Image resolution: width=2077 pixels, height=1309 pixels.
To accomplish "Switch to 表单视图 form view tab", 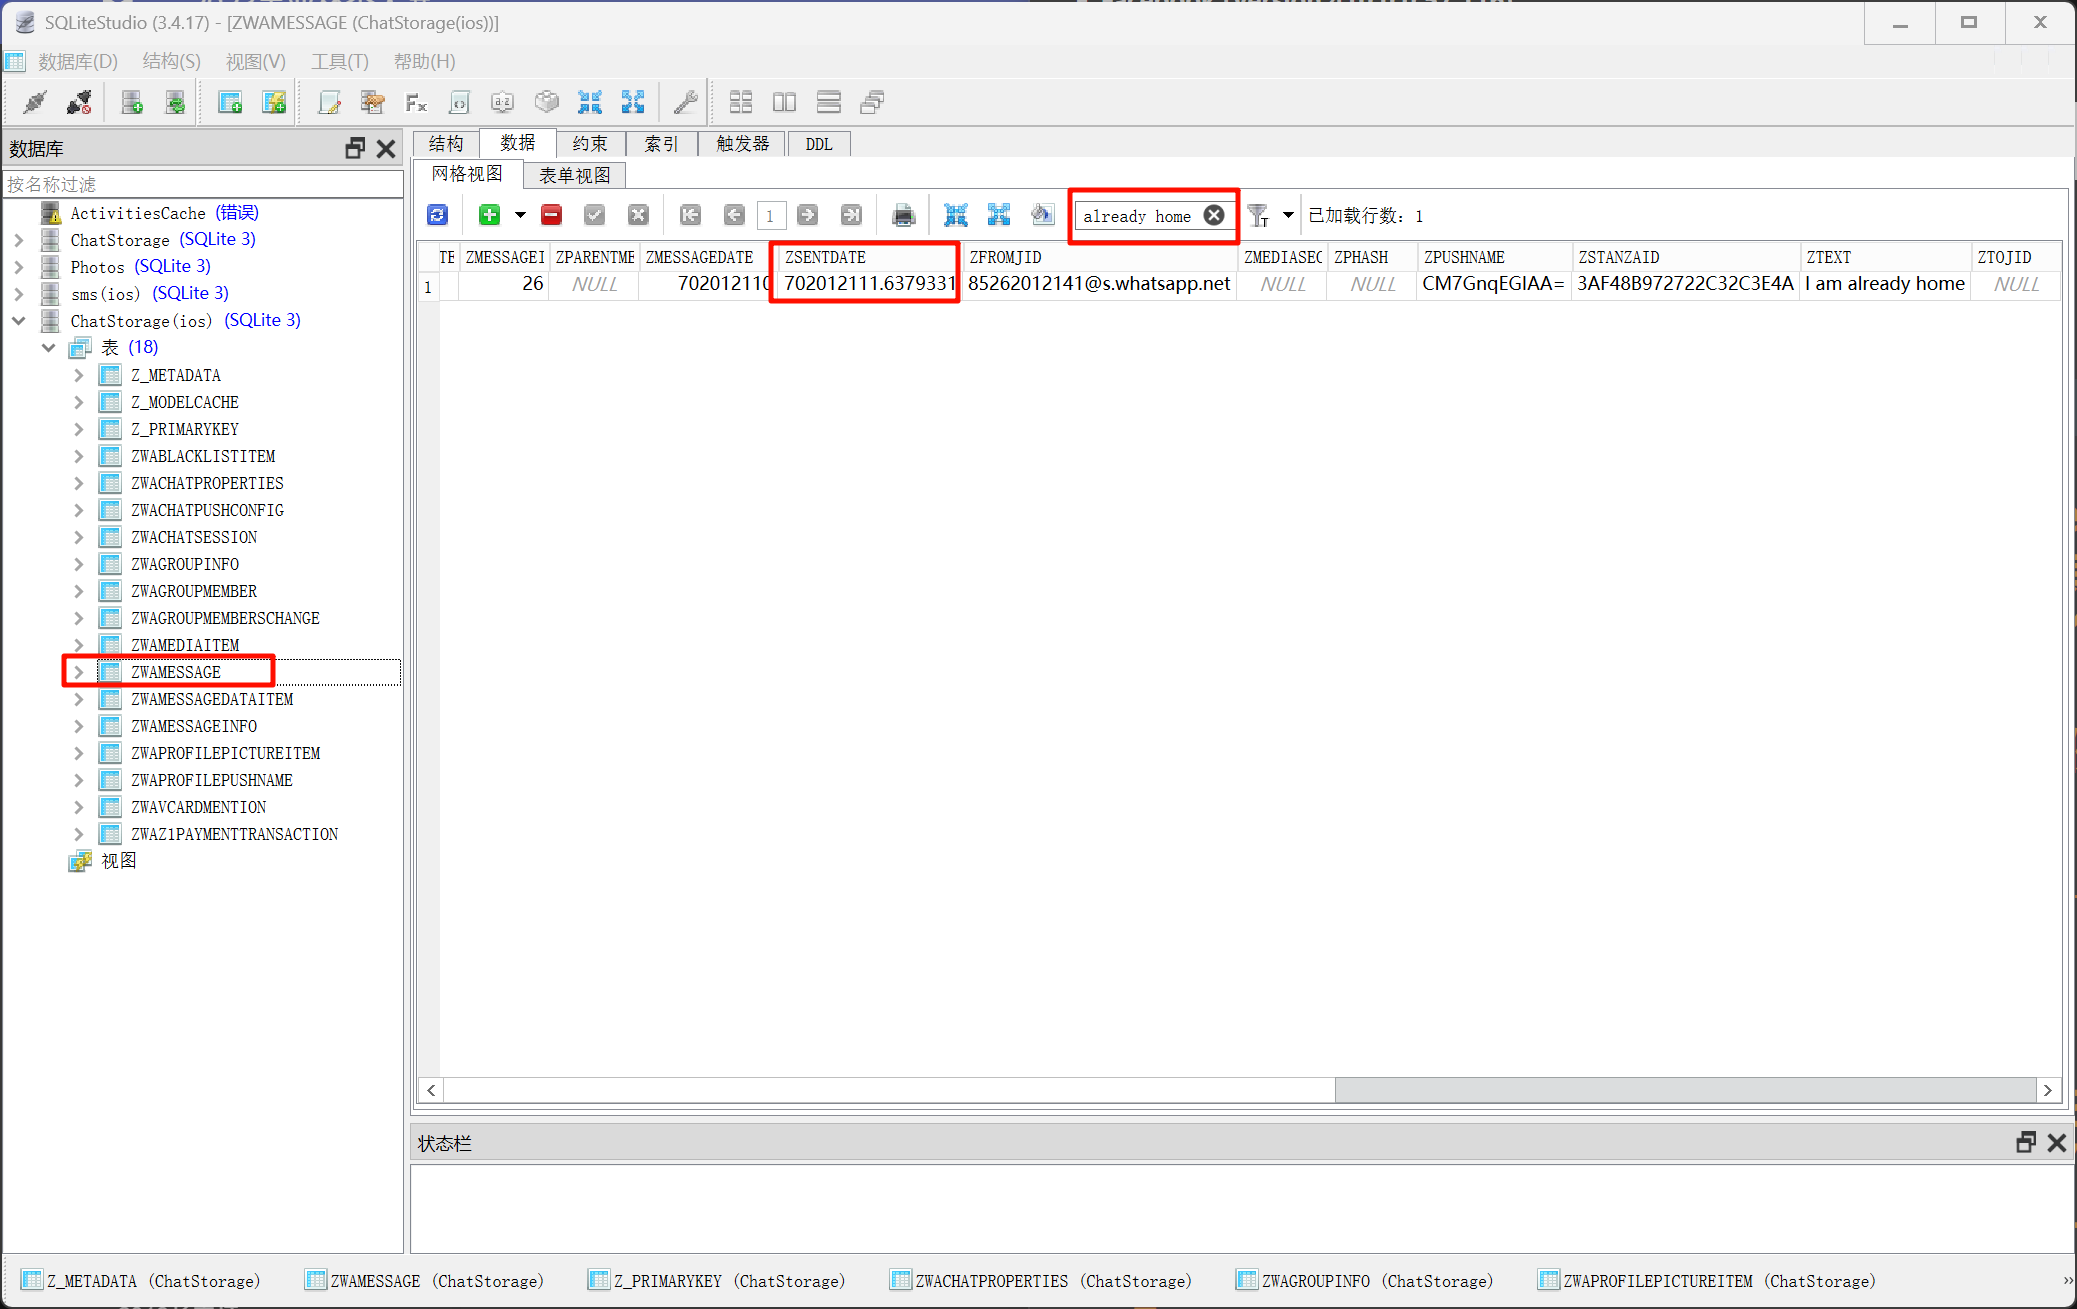I will (x=574, y=175).
